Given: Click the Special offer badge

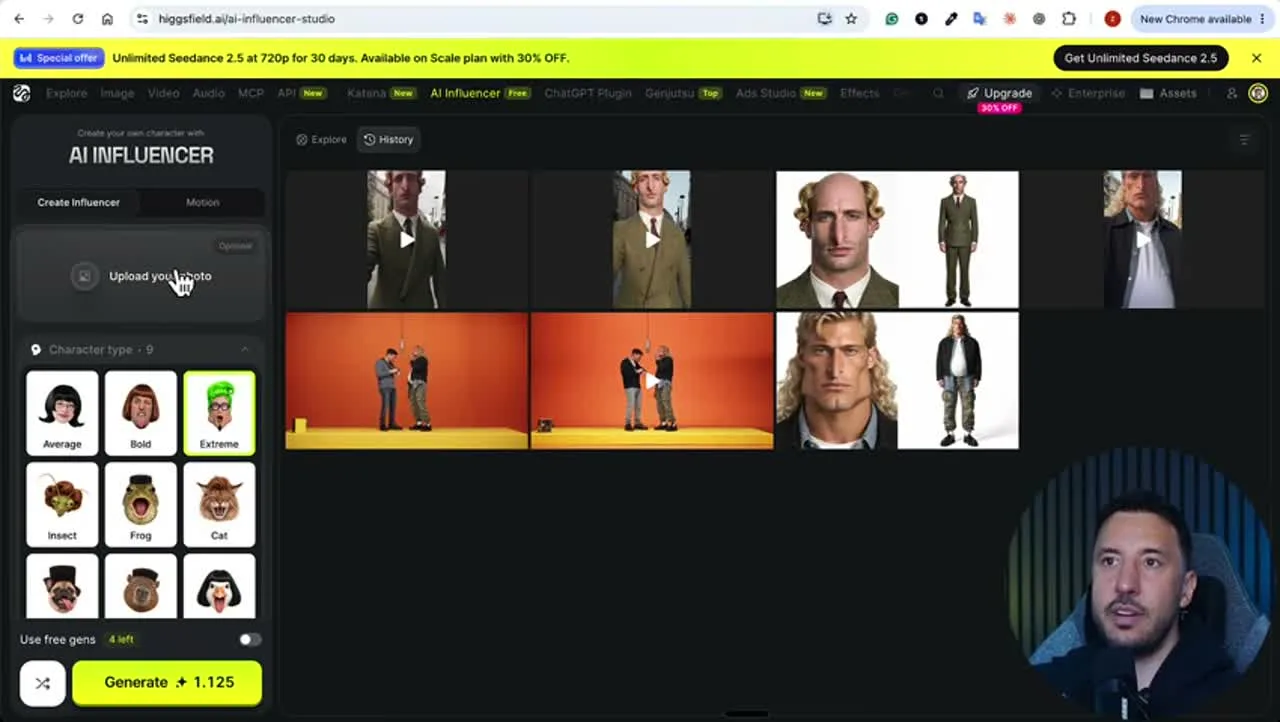Looking at the screenshot, I should point(60,58).
